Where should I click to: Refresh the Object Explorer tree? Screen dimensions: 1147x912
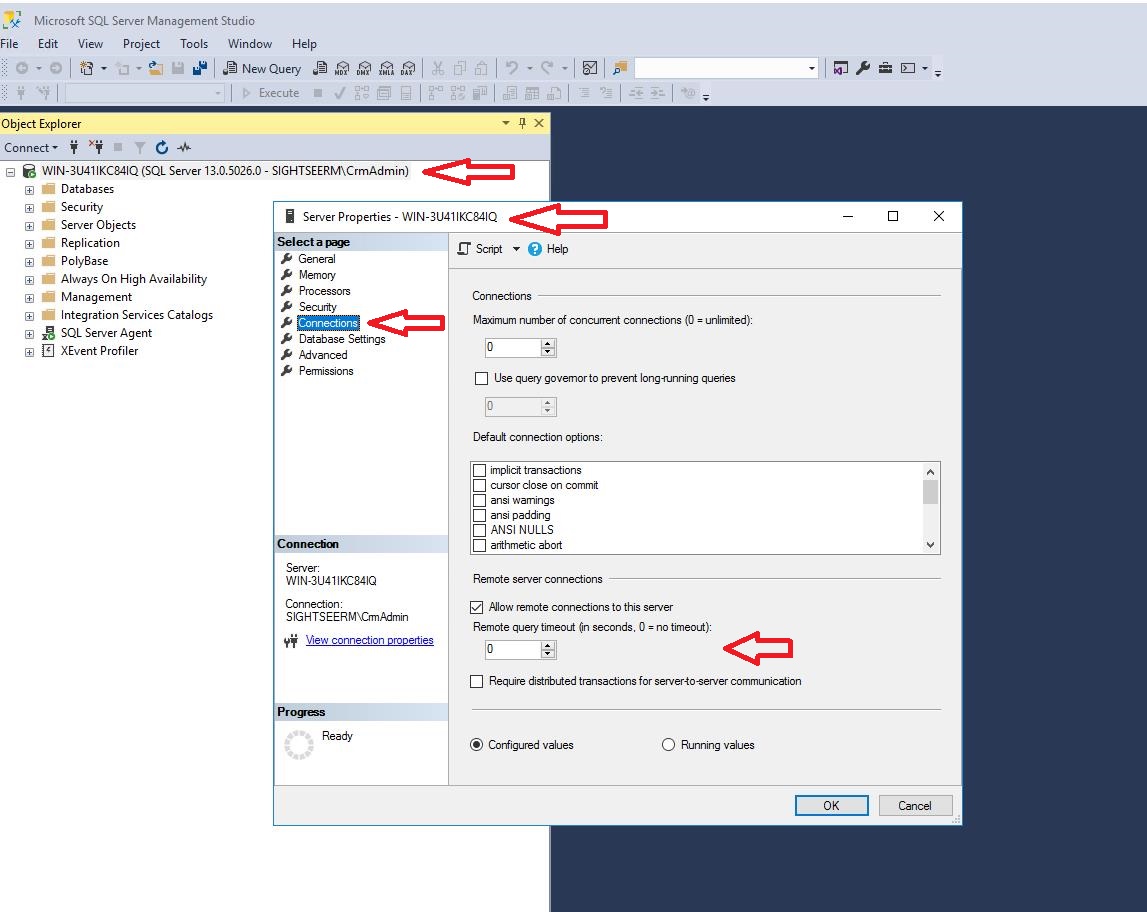coord(162,147)
